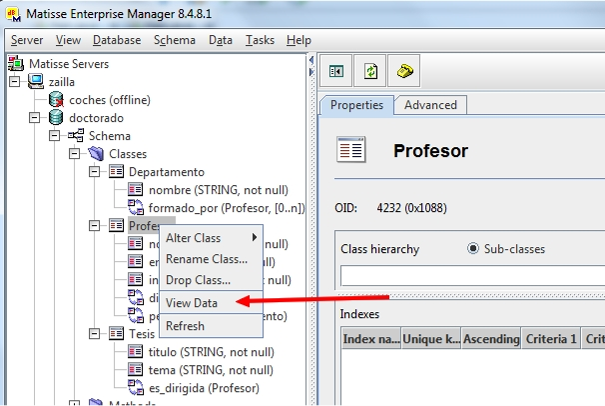Choose Refresh from context menu
This screenshot has height=406, width=605.
click(x=211, y=326)
